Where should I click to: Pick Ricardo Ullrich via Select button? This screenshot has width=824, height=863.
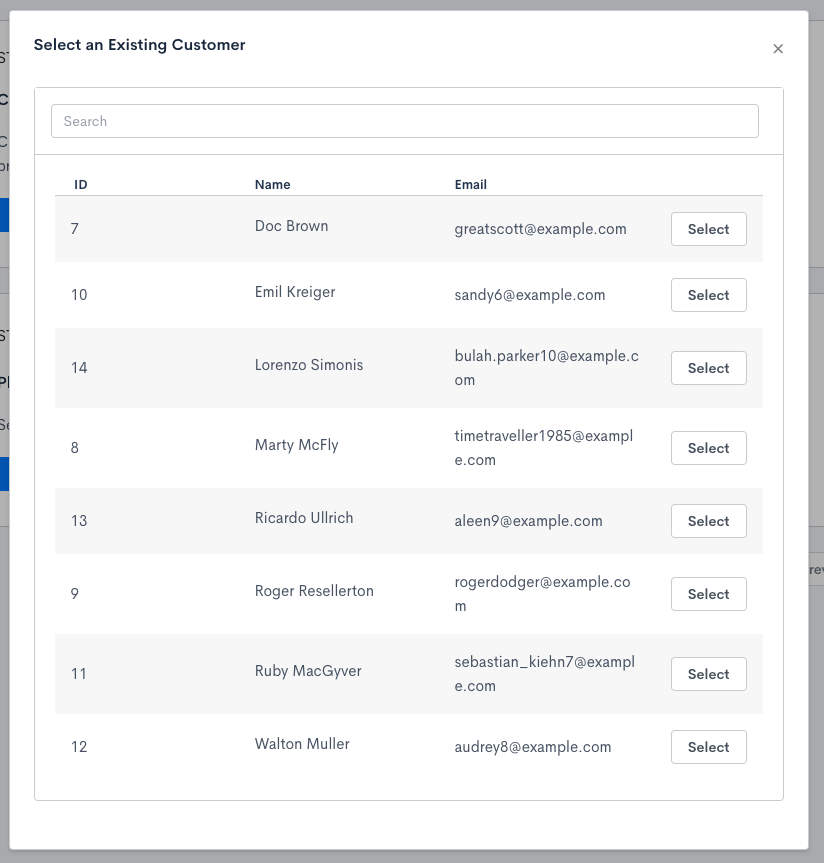708,521
